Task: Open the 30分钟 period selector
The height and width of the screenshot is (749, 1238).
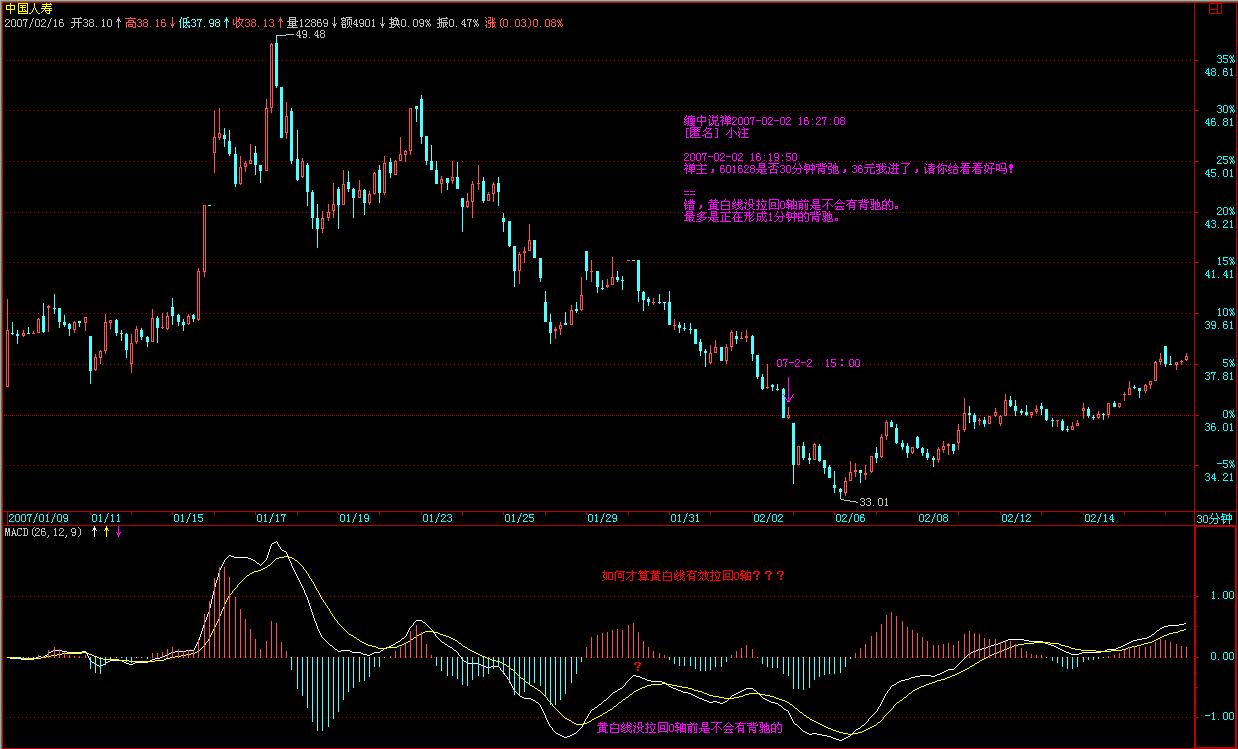Action: click(x=1215, y=518)
